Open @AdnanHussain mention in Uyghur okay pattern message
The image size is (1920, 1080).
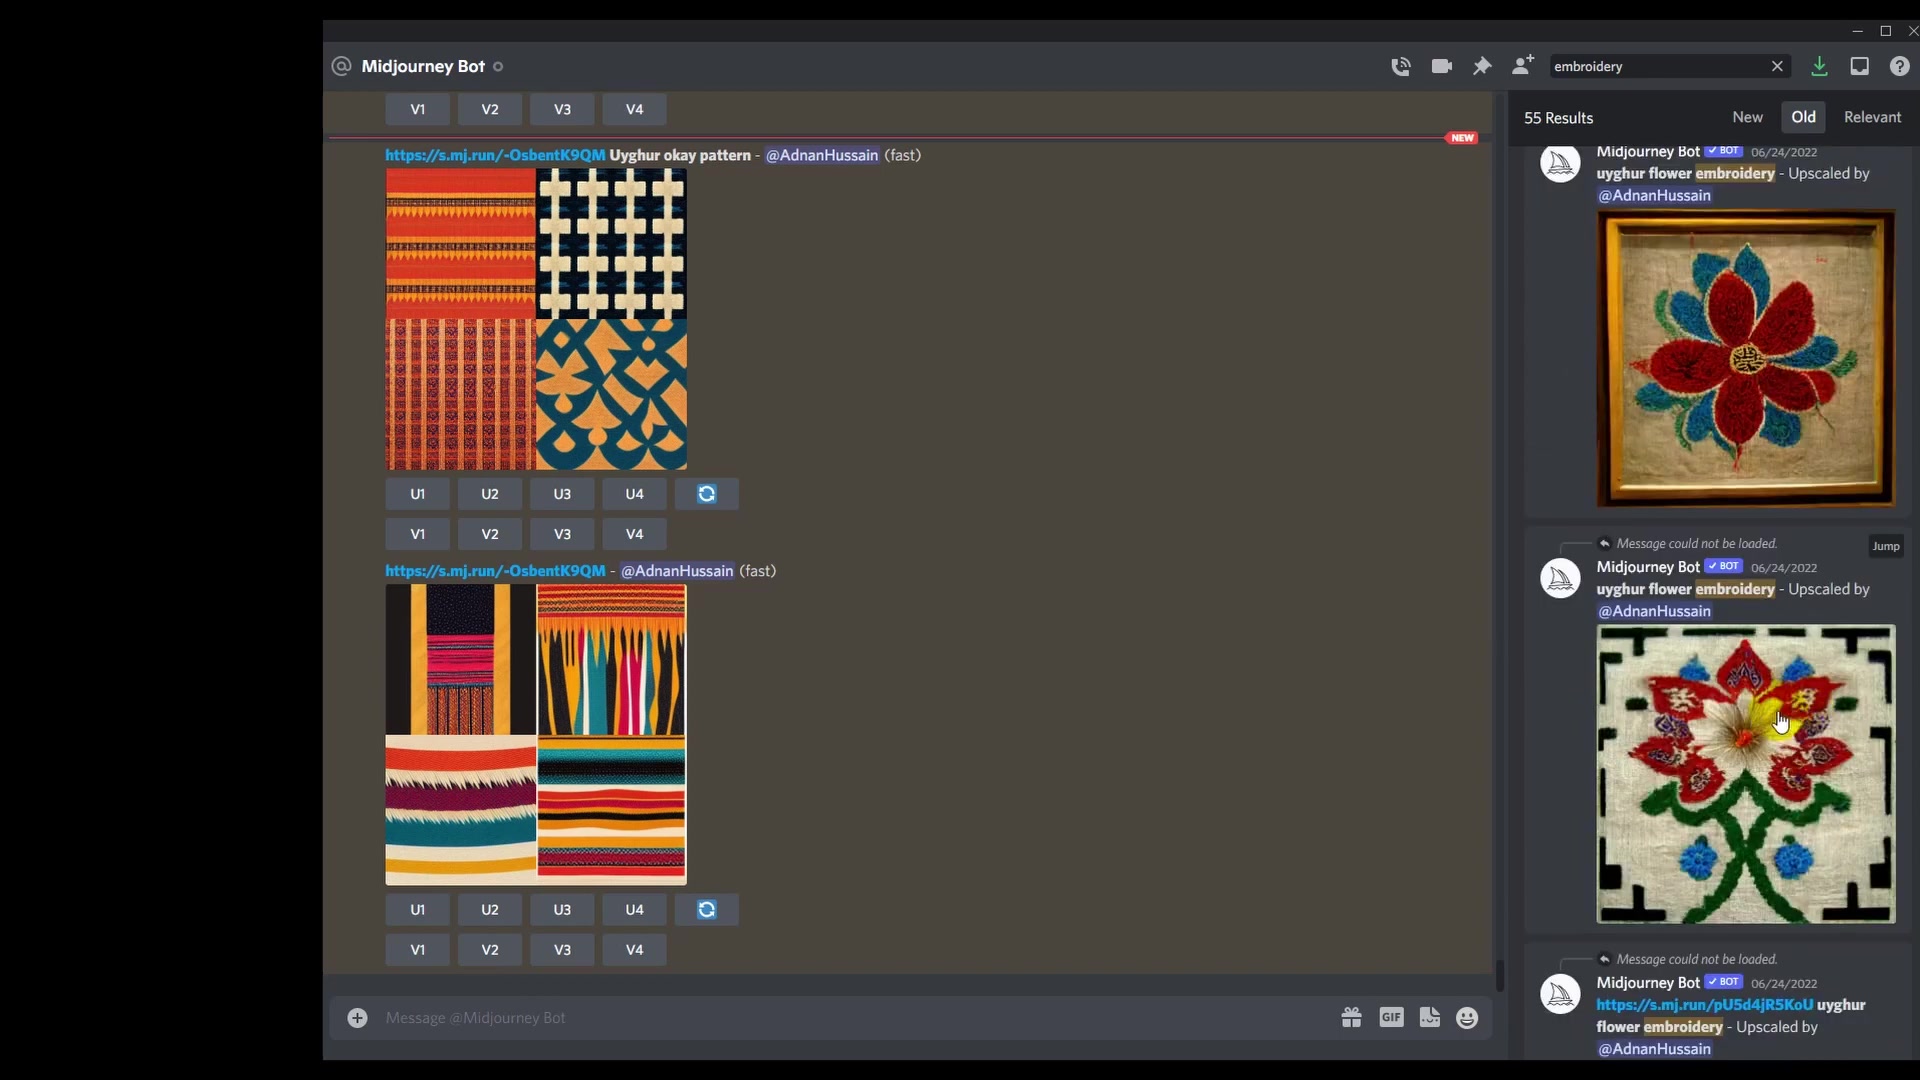tap(822, 155)
